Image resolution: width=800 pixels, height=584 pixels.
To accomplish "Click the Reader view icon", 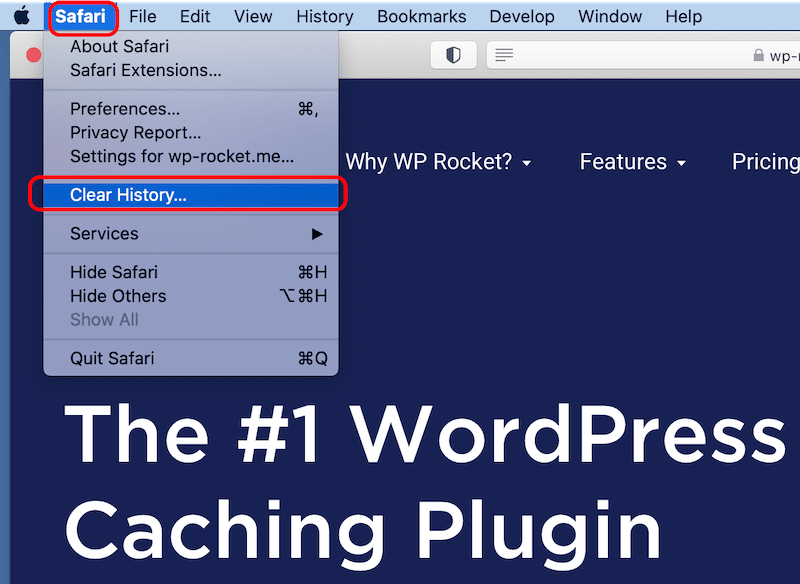I will tap(504, 55).
